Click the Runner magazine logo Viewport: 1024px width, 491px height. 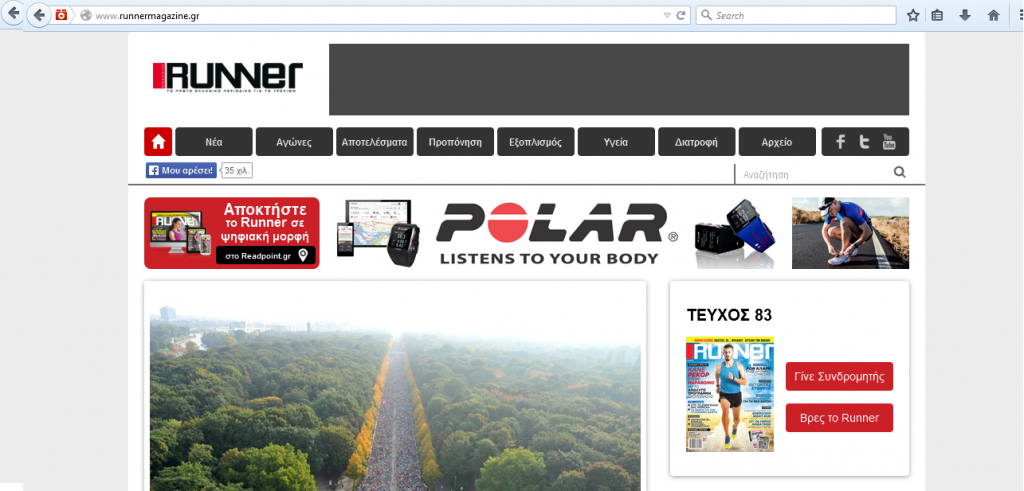(228, 77)
